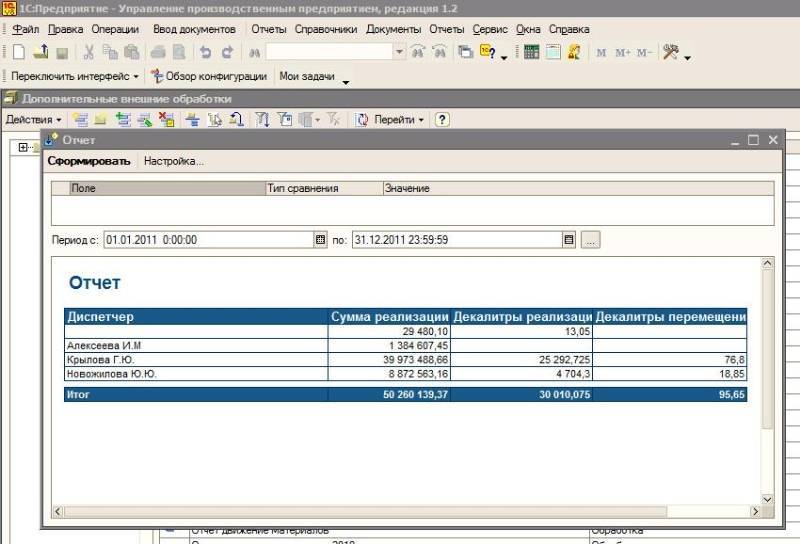Screen dimensions: 800x544
Task: Open calendar picker for period start date
Action: [x=321, y=240]
